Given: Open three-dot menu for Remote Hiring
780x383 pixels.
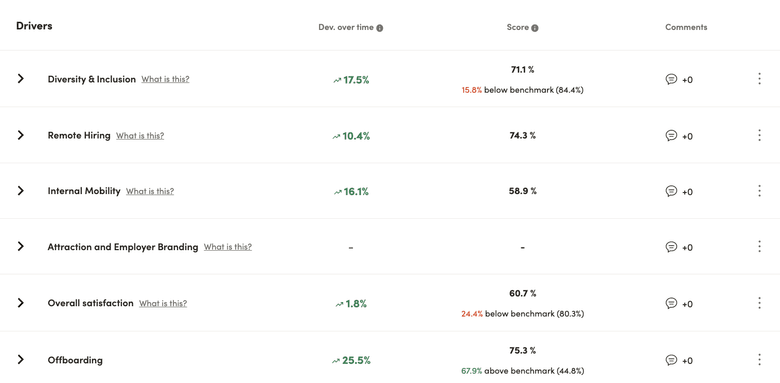Looking at the screenshot, I should click(x=759, y=135).
